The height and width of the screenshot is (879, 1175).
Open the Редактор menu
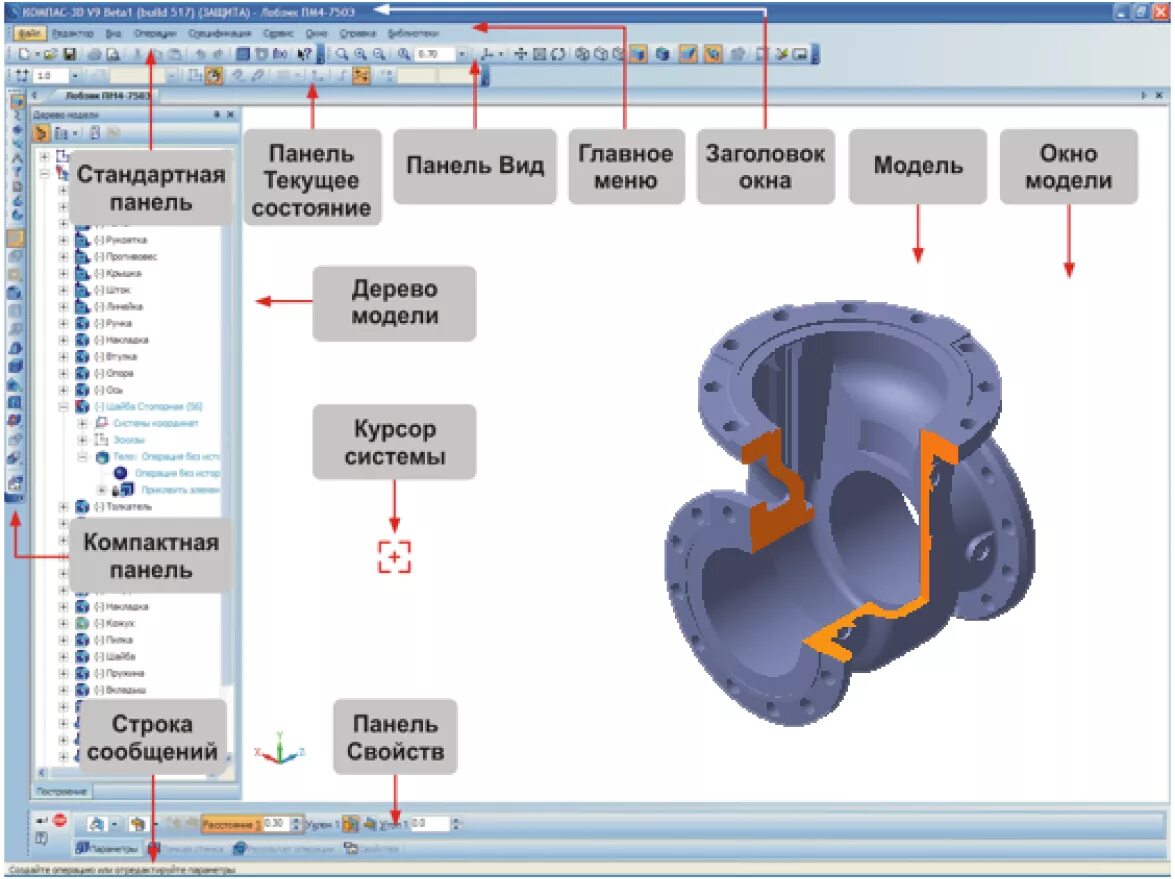coord(73,34)
